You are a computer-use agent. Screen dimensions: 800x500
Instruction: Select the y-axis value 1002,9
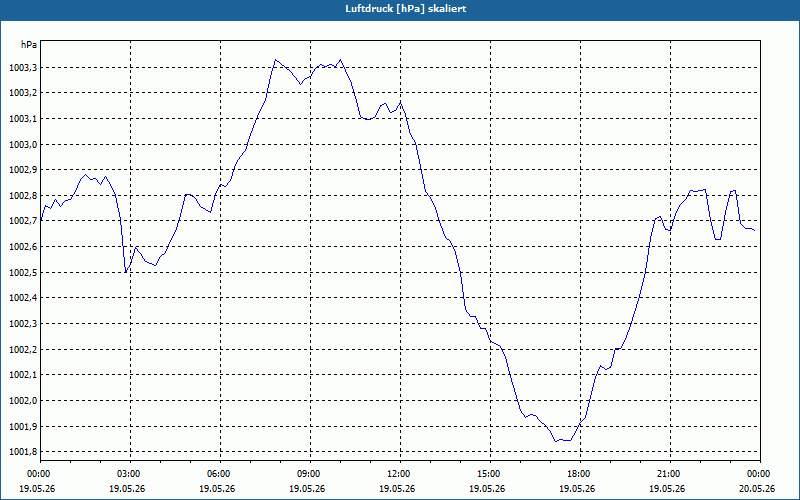tap(23, 170)
